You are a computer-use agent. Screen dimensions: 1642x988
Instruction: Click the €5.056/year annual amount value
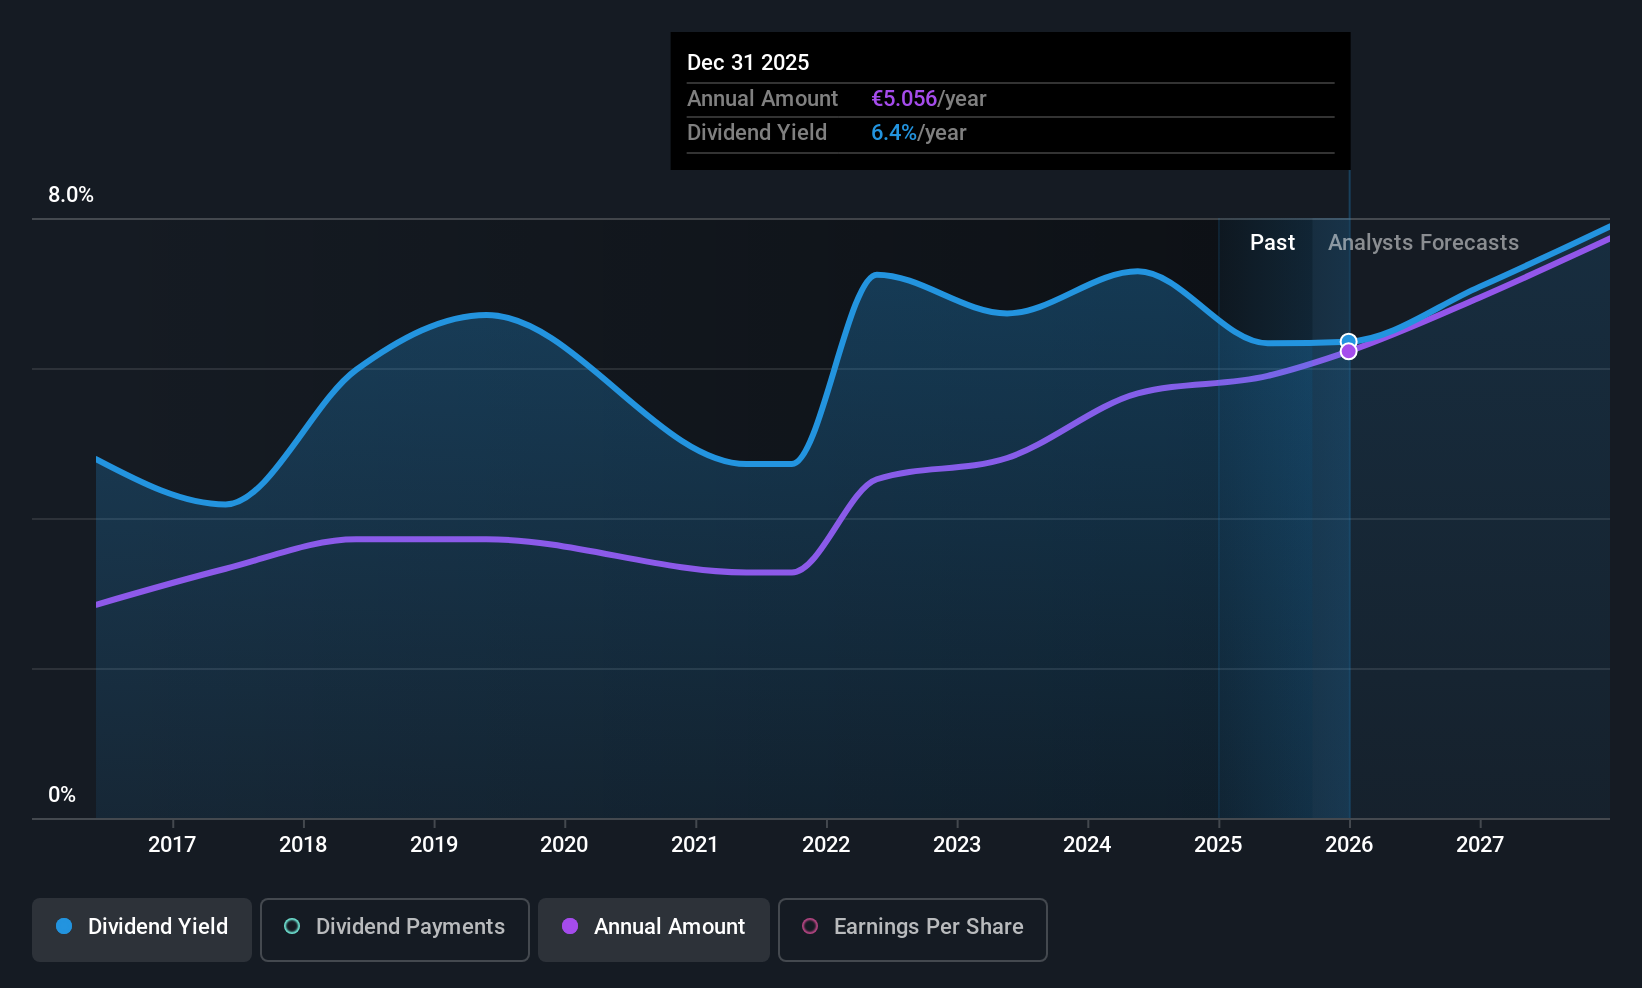(929, 98)
